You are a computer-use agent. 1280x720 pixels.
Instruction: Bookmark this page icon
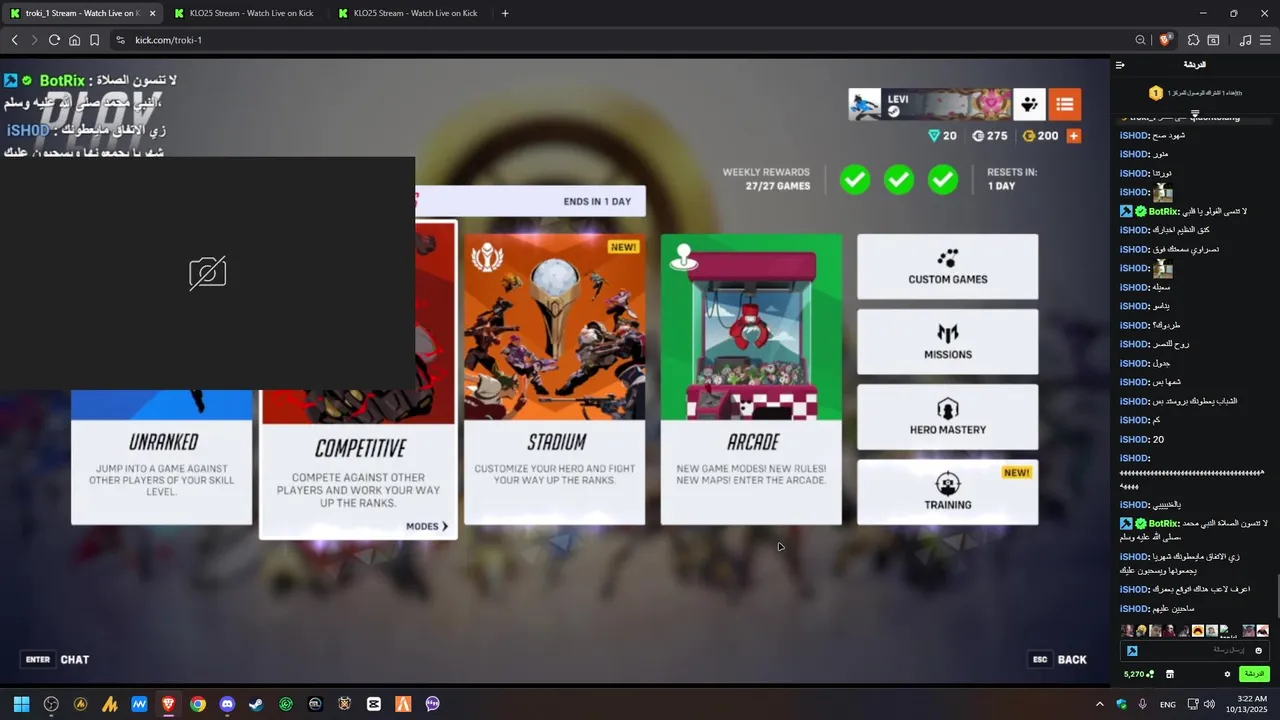pos(94,40)
